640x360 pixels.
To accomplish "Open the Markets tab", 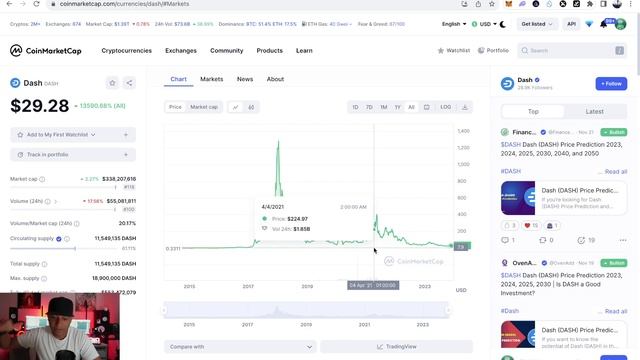I will [x=211, y=79].
